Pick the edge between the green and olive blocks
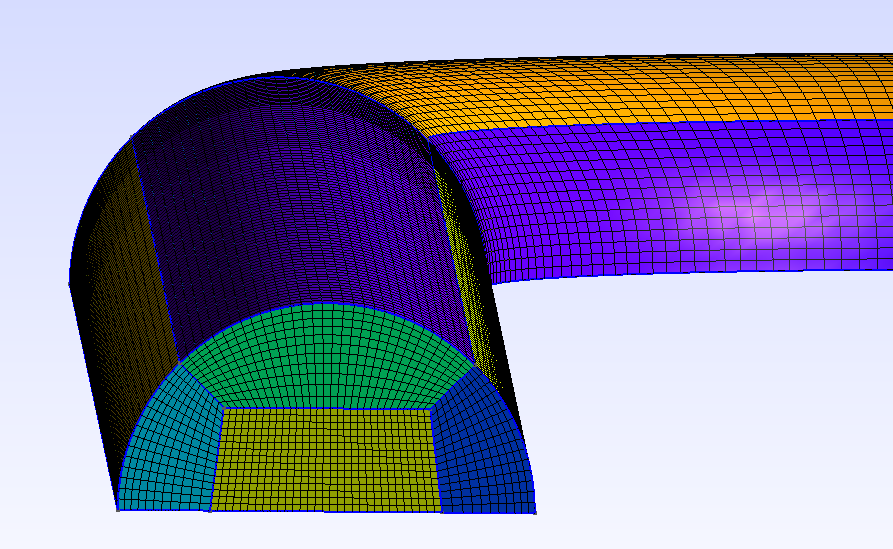This screenshot has height=549, width=893. click(x=327, y=408)
